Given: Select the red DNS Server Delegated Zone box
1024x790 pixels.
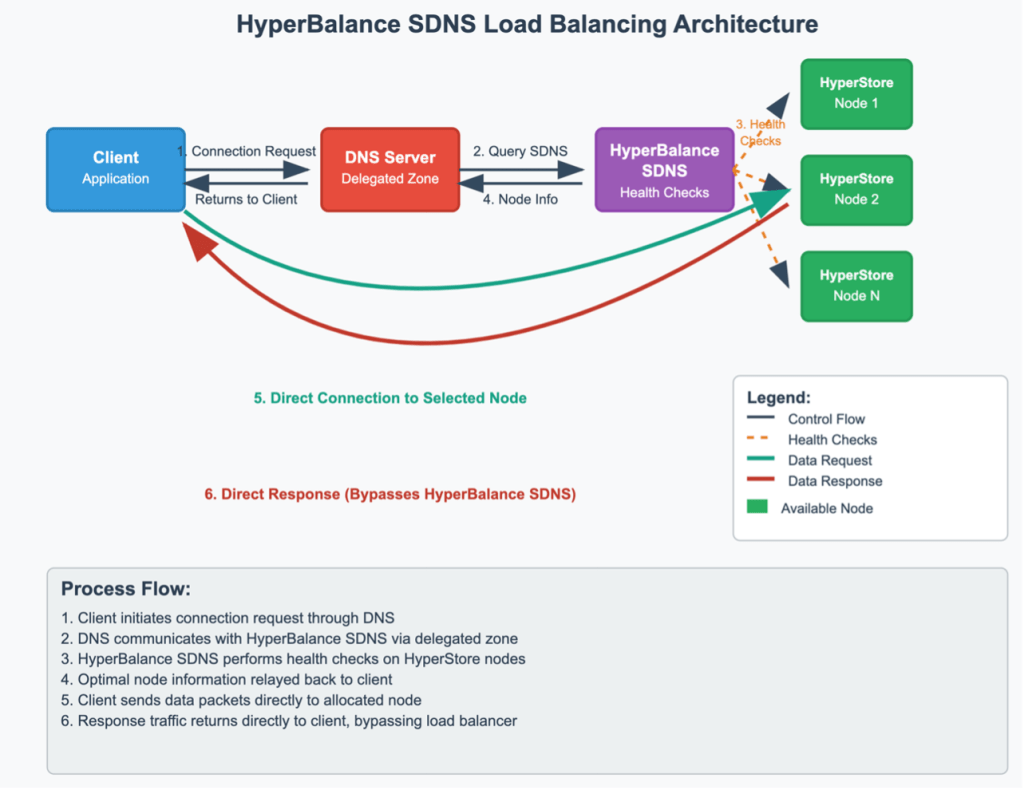Looking at the screenshot, I should tap(390, 170).
